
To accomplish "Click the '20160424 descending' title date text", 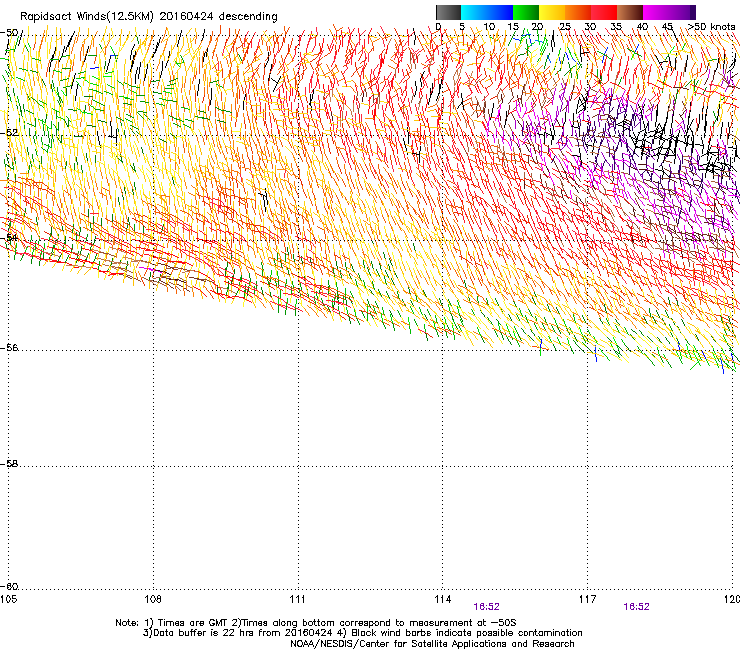I will (x=219, y=17).
